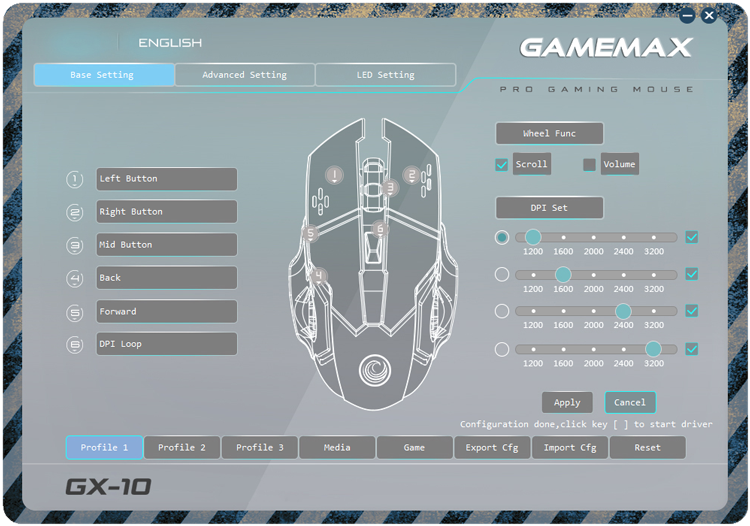The width and height of the screenshot is (750, 526).
Task: Click marker 4 on the mouse side
Action: click(x=319, y=275)
